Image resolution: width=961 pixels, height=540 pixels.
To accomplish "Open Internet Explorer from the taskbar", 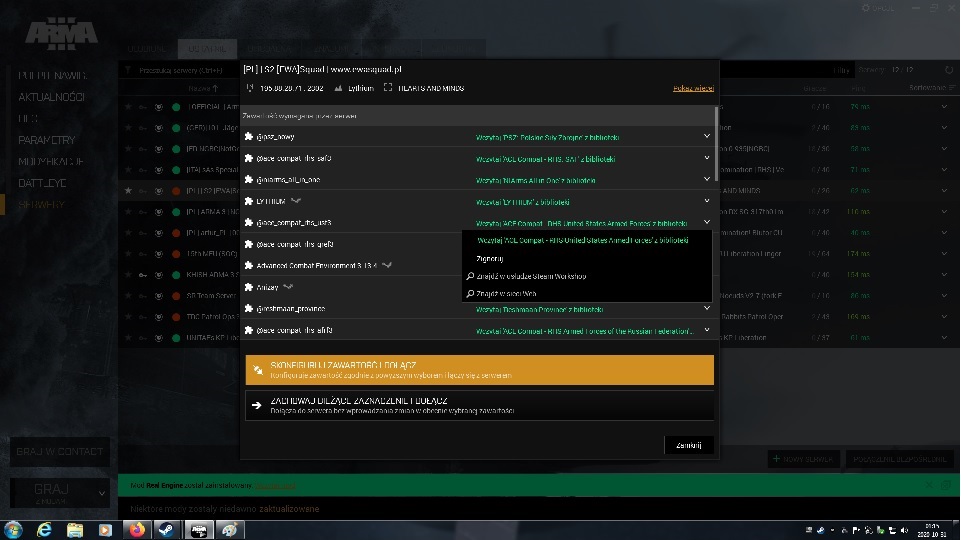I will coord(44,530).
